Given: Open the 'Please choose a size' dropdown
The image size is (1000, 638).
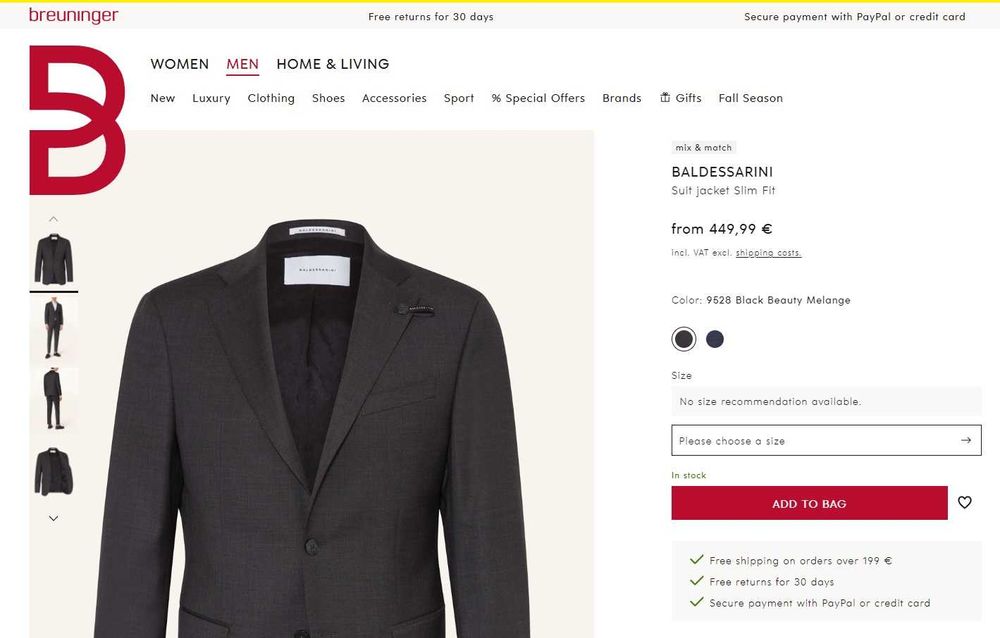Looking at the screenshot, I should (826, 440).
